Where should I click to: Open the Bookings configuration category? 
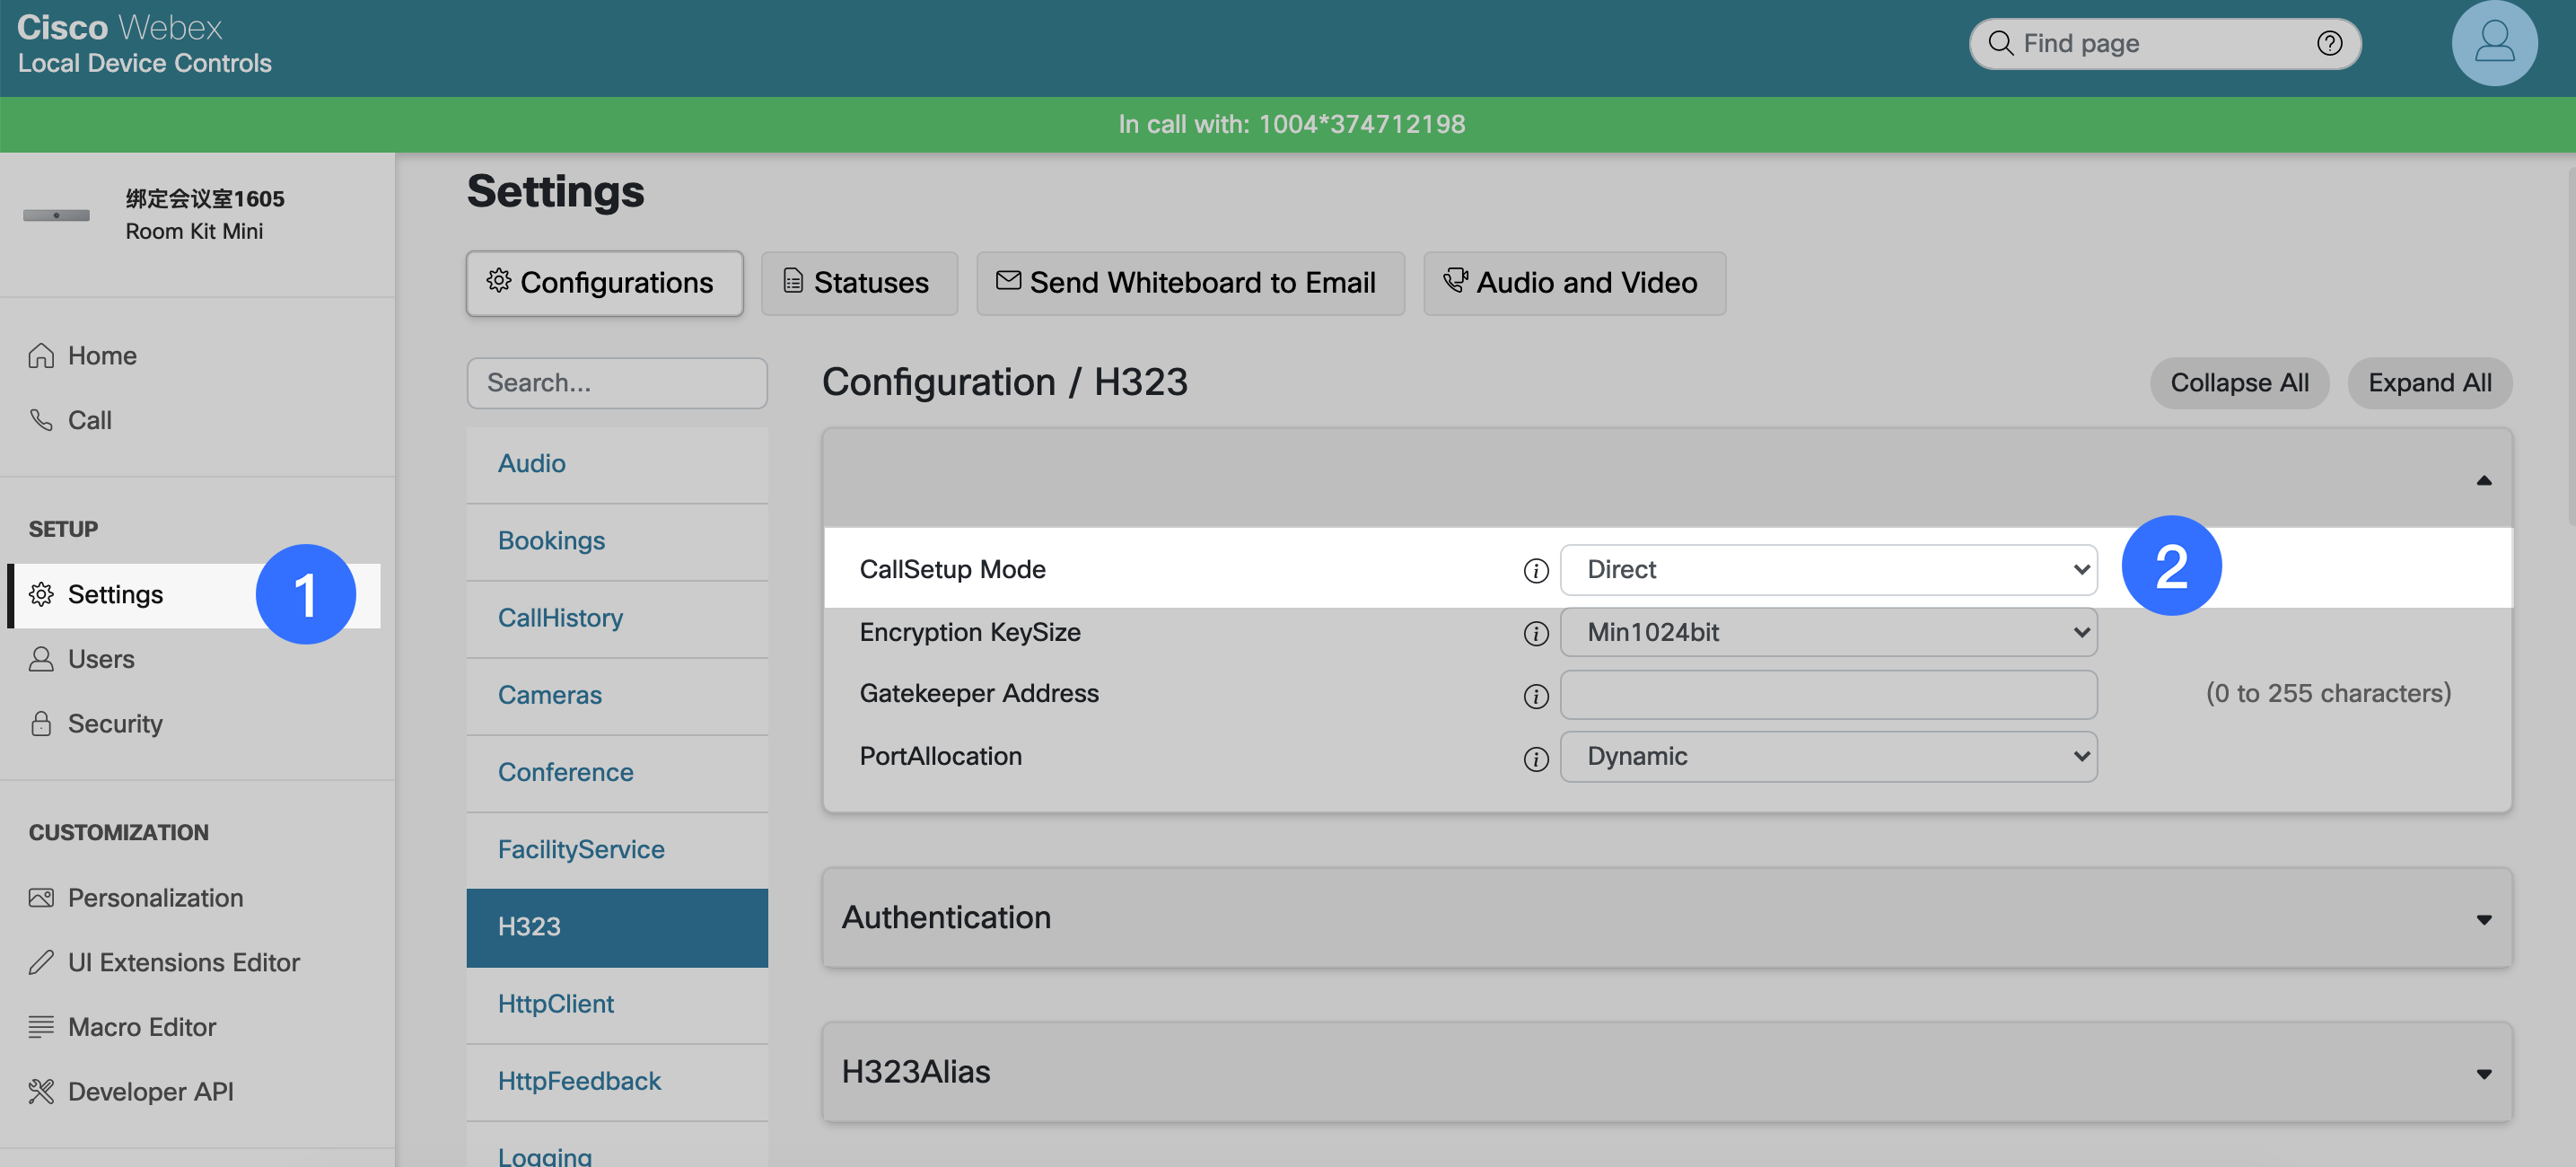(617, 541)
